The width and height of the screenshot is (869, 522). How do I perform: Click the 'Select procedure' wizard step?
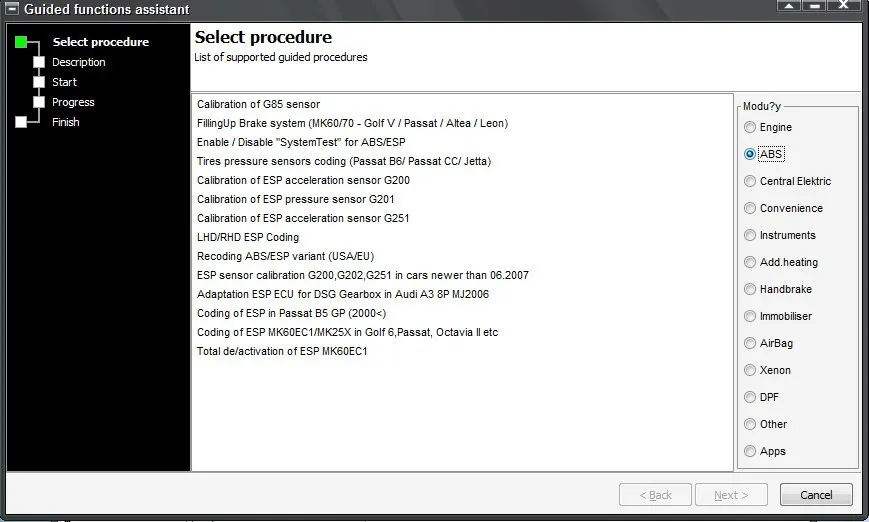[100, 42]
